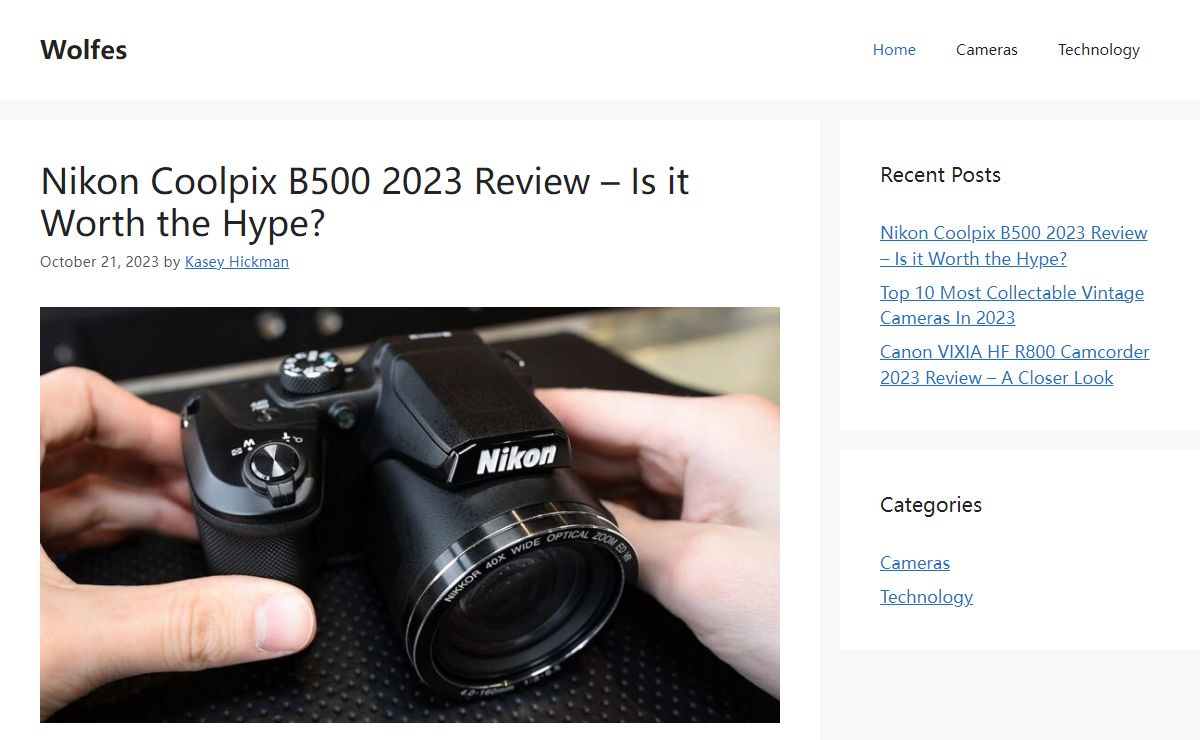Browse the Technology category in sidebar
Viewport: 1200px width, 740px height.
(926, 597)
